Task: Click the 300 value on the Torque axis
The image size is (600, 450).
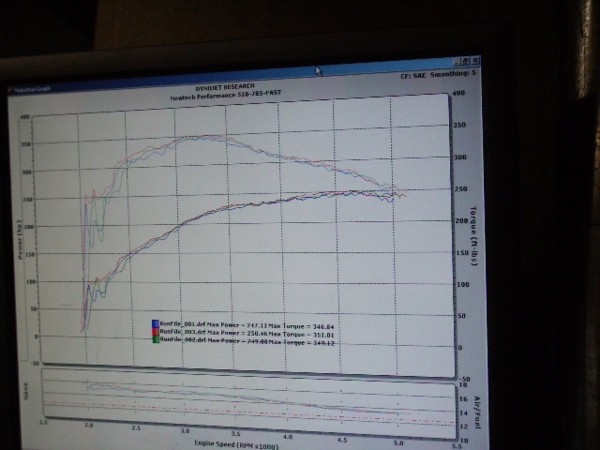Action: (x=460, y=157)
